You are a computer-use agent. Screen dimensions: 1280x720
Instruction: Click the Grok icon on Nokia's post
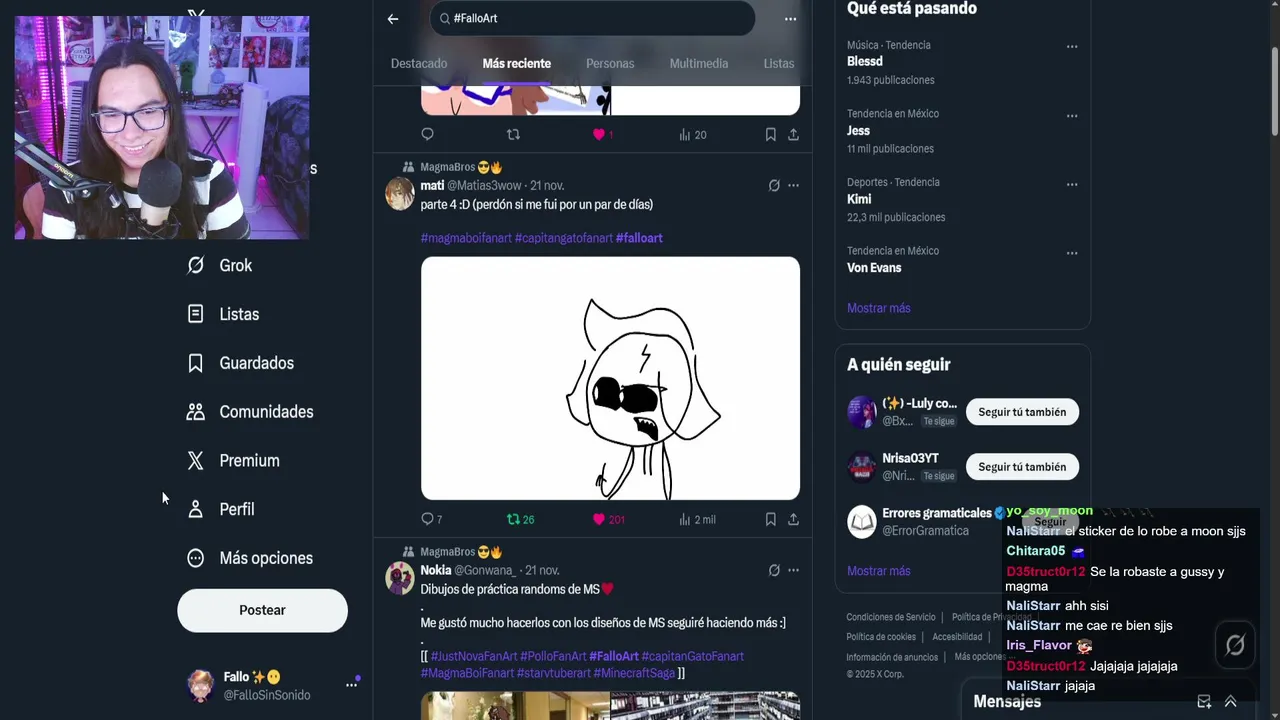point(773,570)
